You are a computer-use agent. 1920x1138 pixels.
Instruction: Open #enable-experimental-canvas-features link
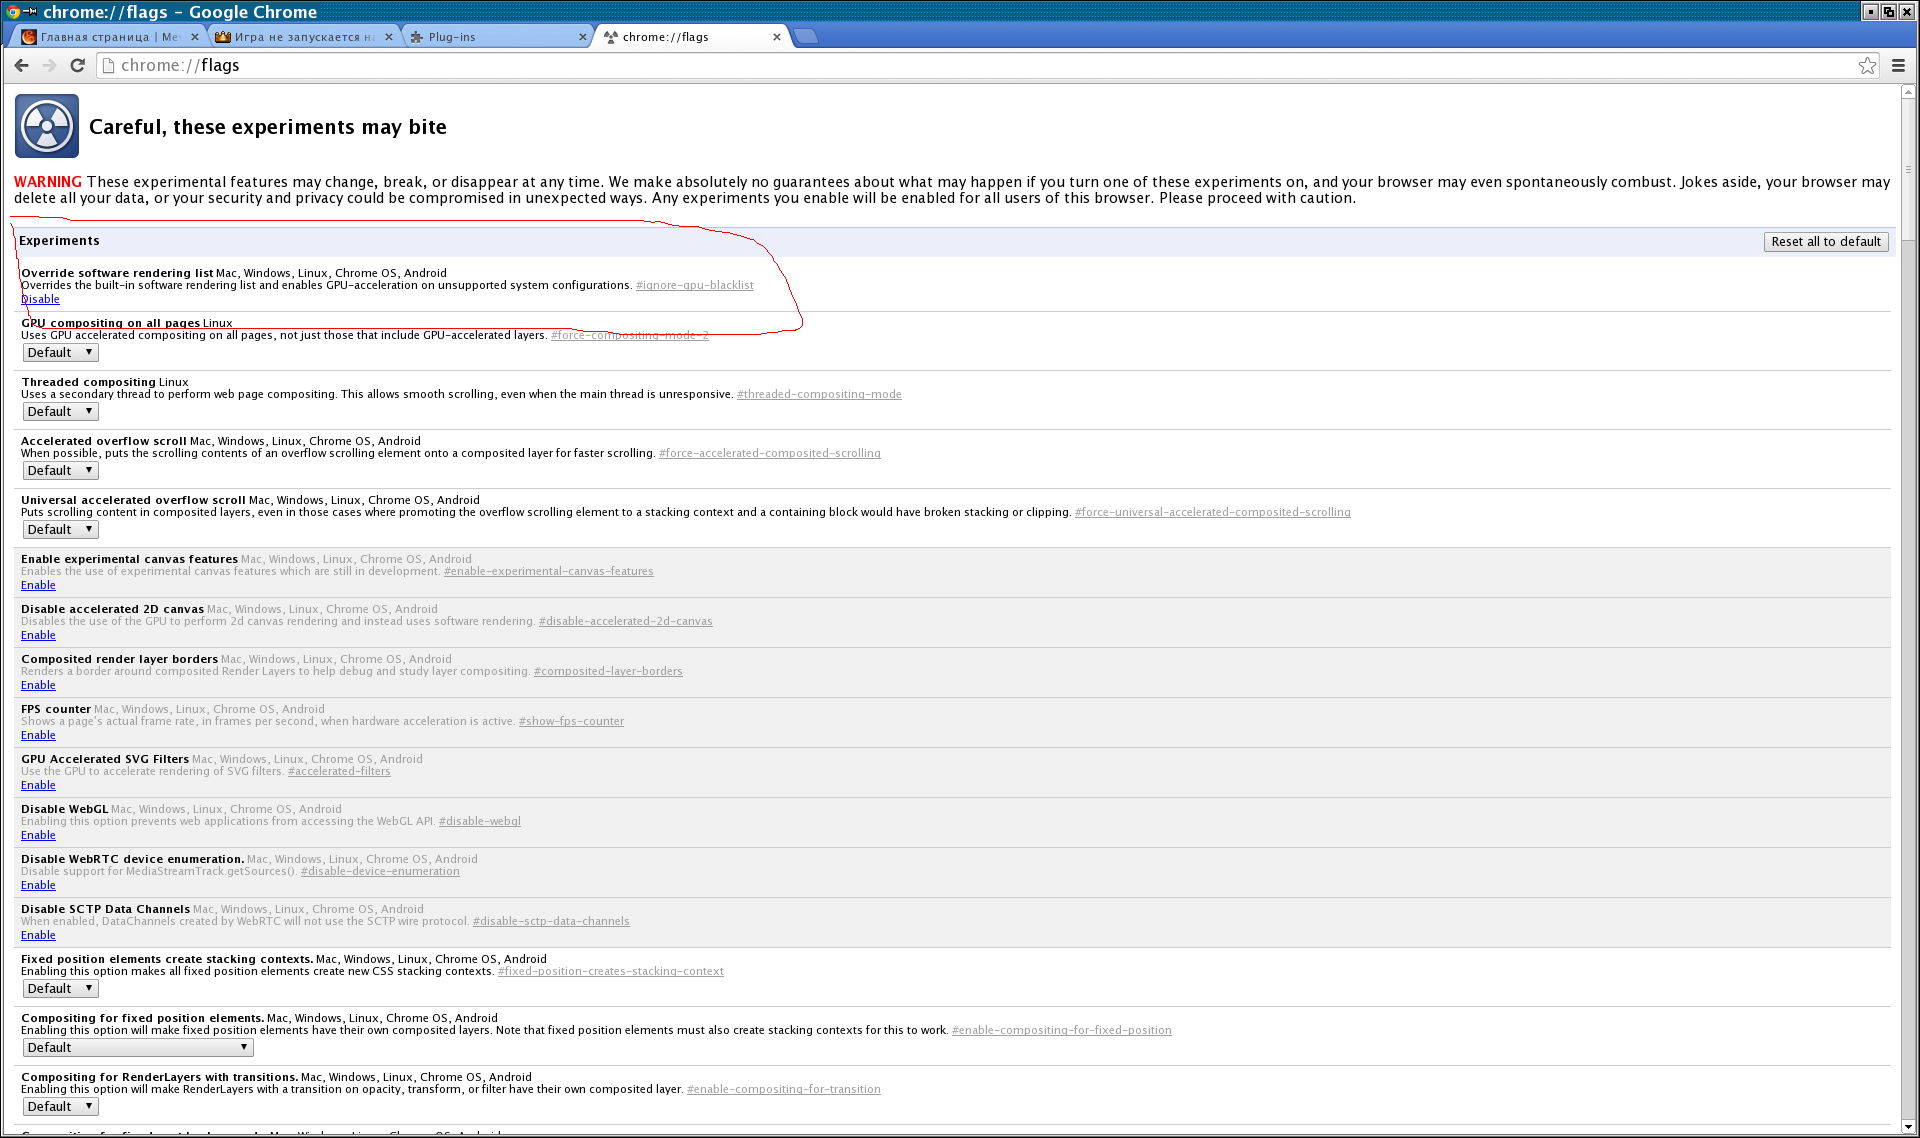548,571
